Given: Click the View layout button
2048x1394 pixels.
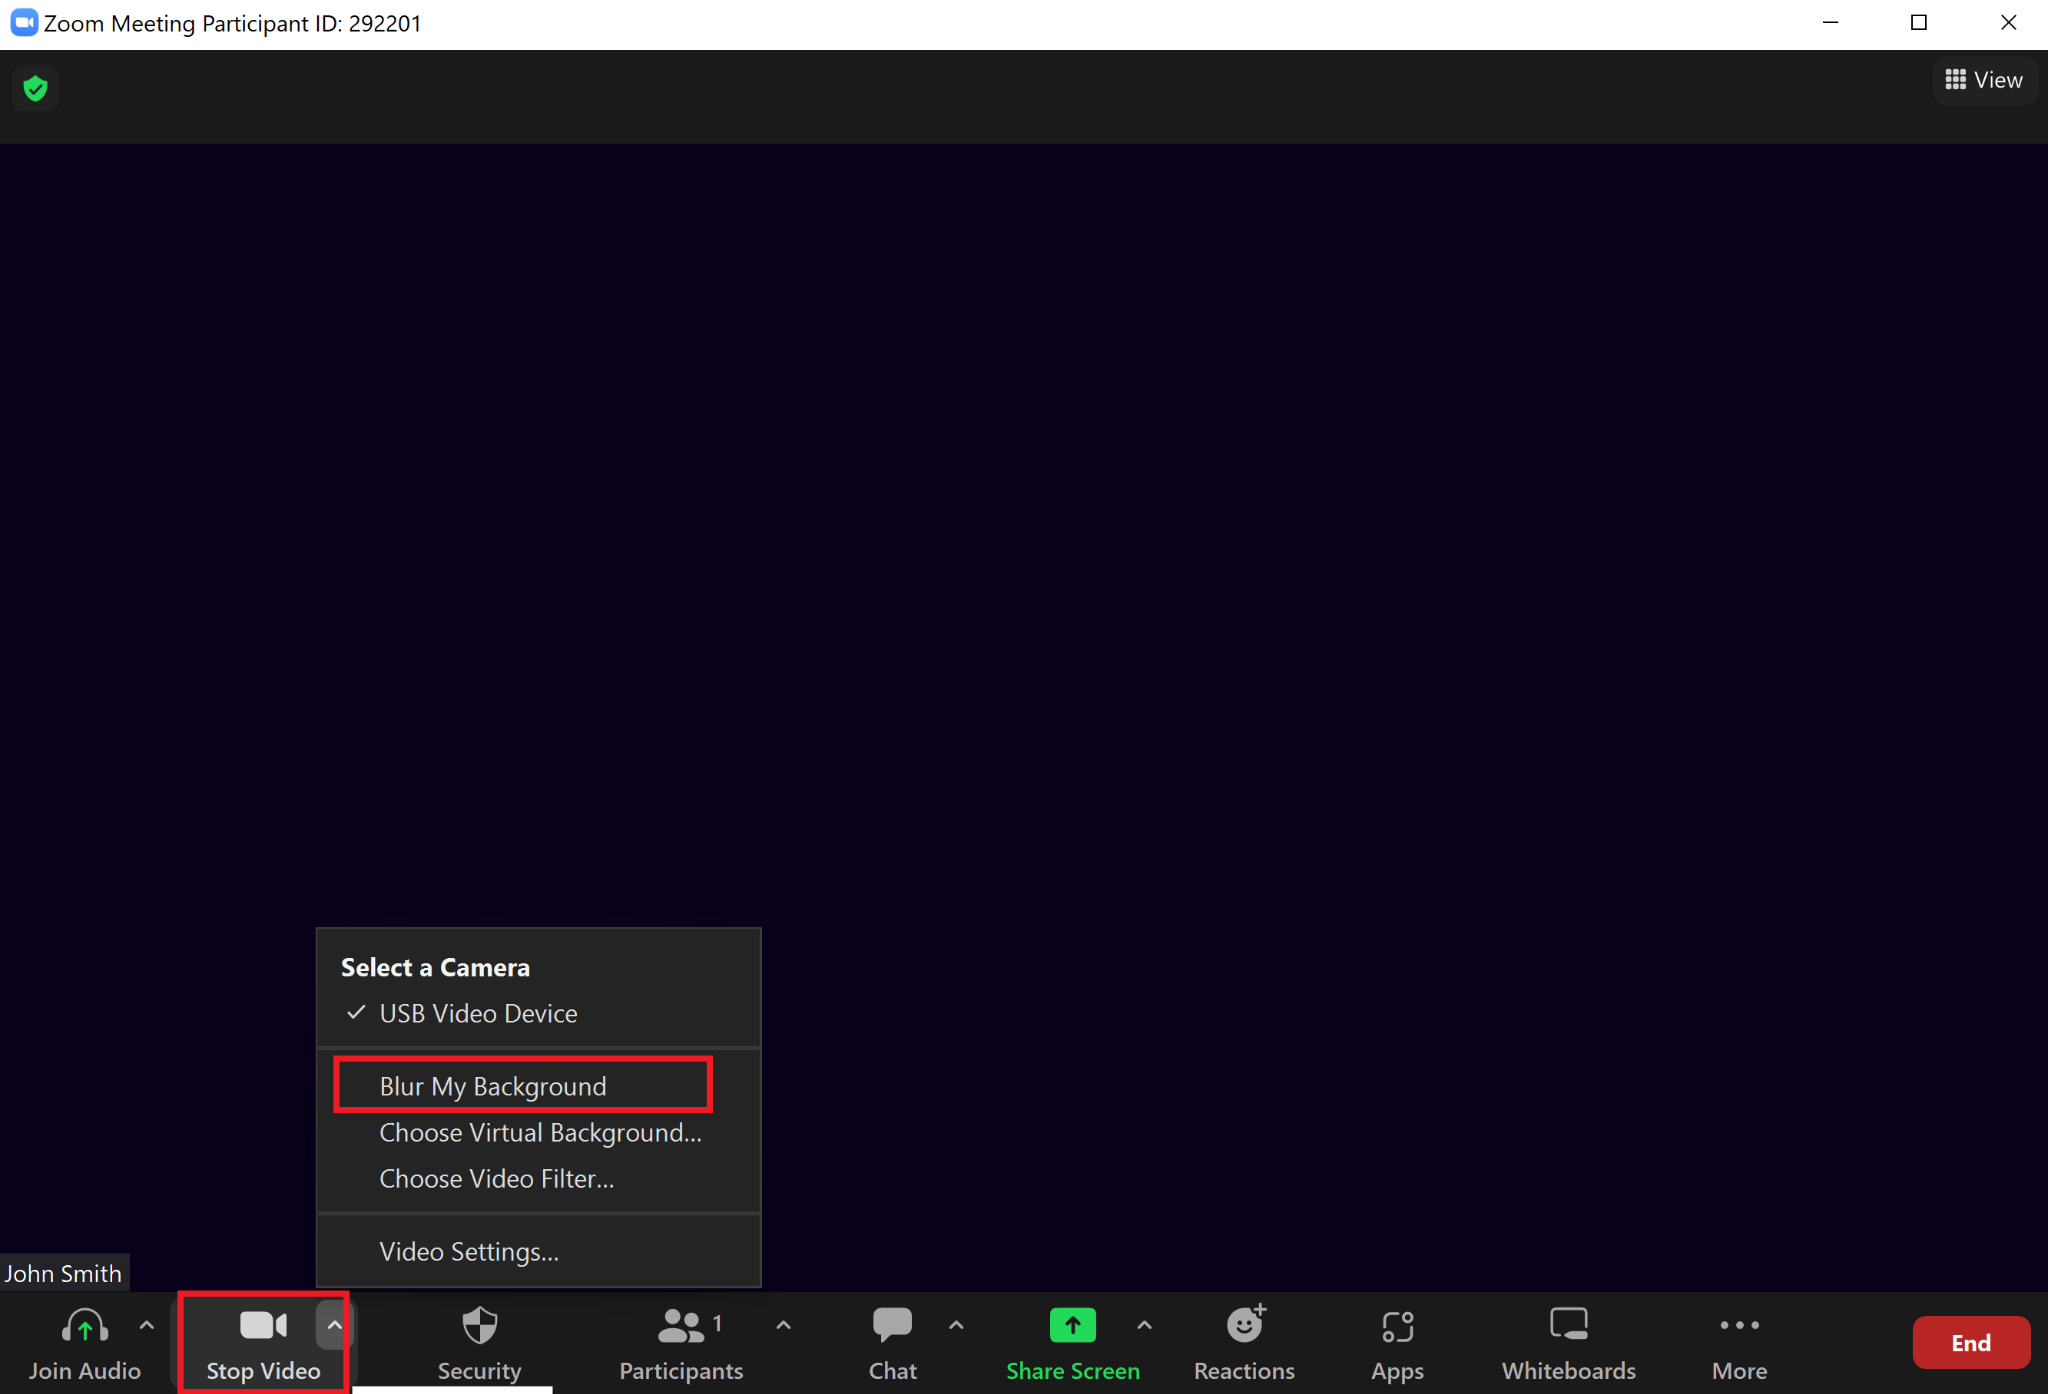Looking at the screenshot, I should pos(1984,79).
